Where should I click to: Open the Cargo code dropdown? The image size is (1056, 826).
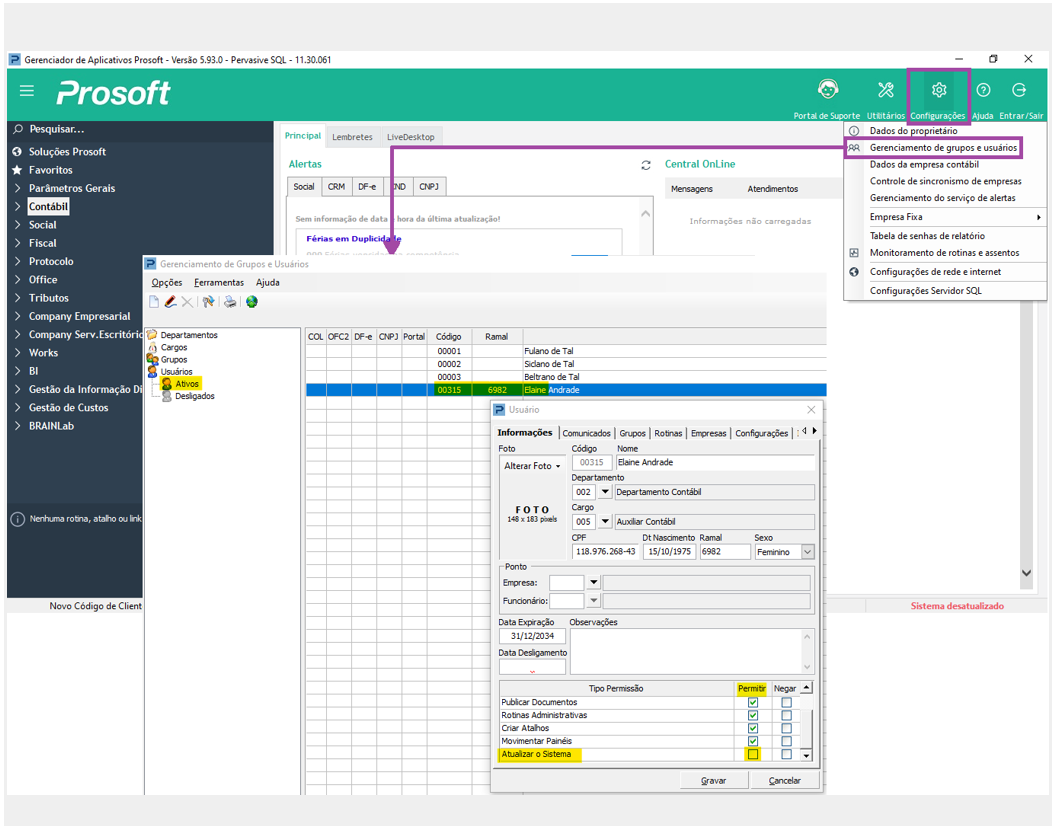[x=605, y=521]
